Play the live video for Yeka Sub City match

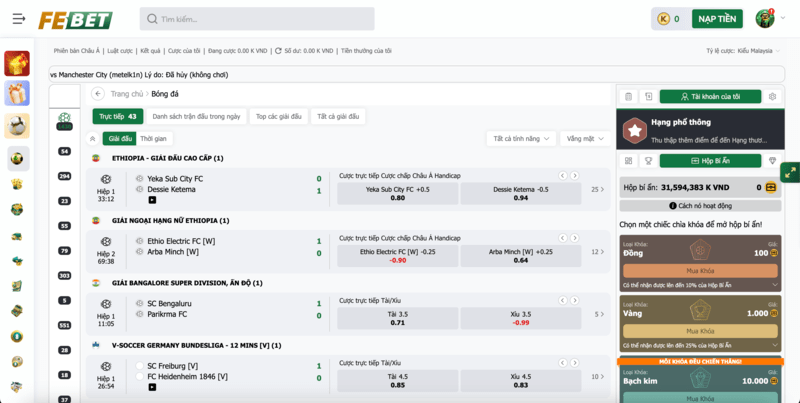(x=152, y=200)
